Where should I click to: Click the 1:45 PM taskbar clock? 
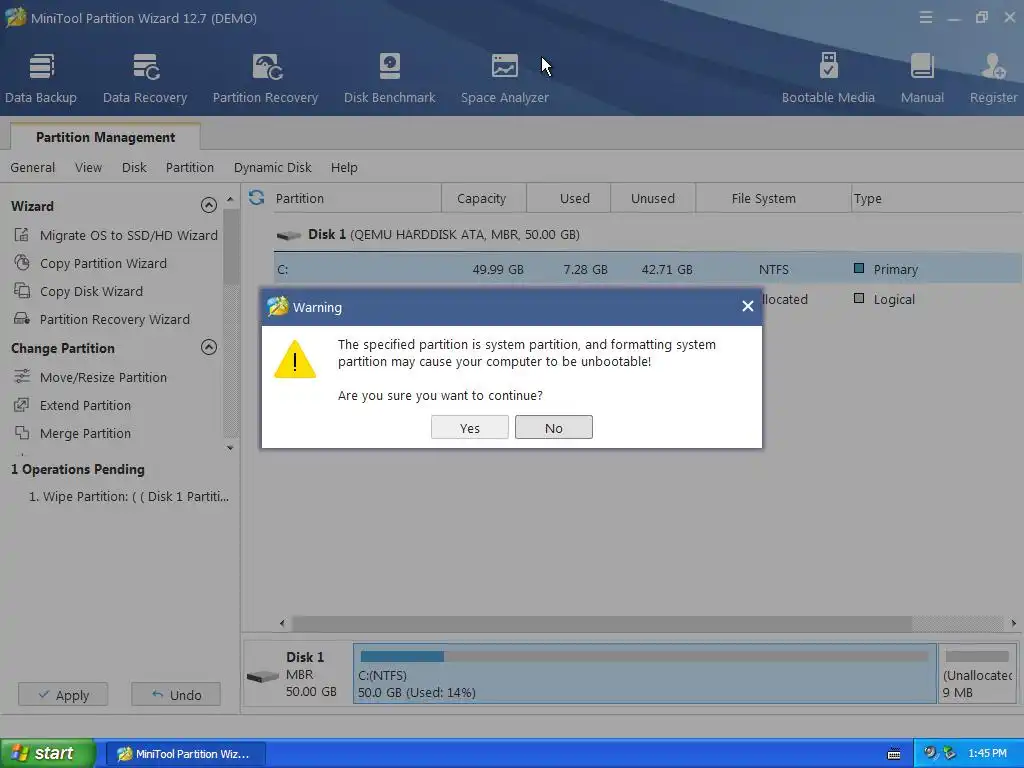[987, 753]
